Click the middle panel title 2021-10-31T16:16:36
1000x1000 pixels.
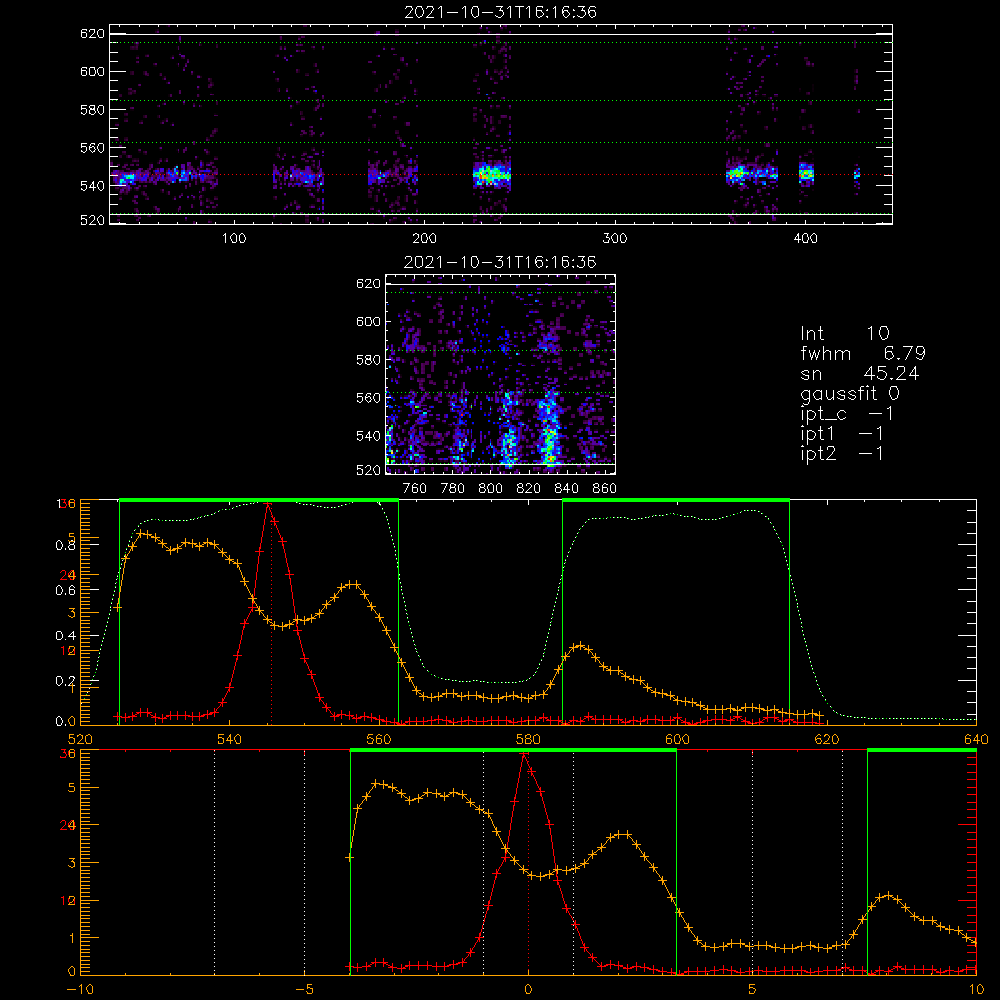point(500,262)
